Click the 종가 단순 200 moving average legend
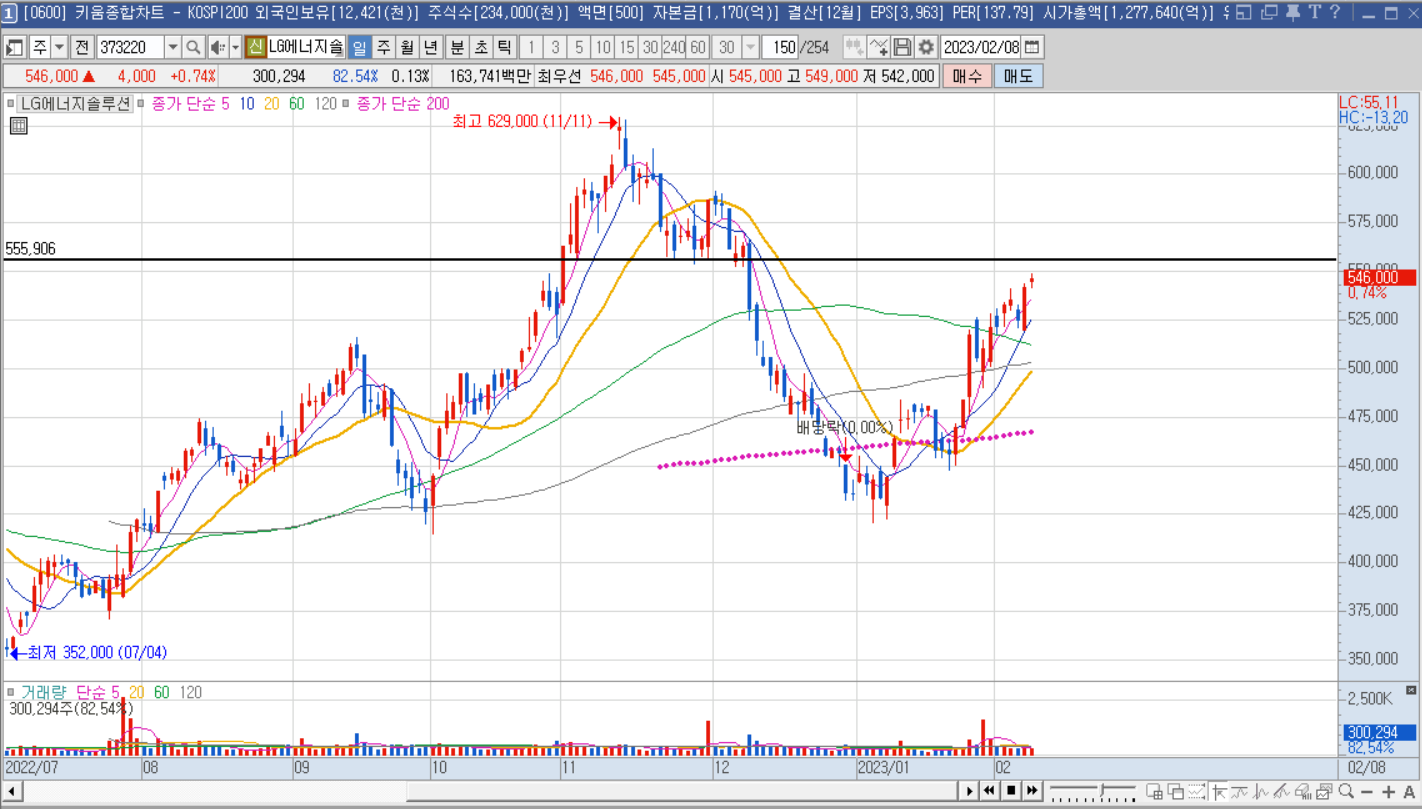Viewport: 1422px width, 809px height. [x=402, y=103]
